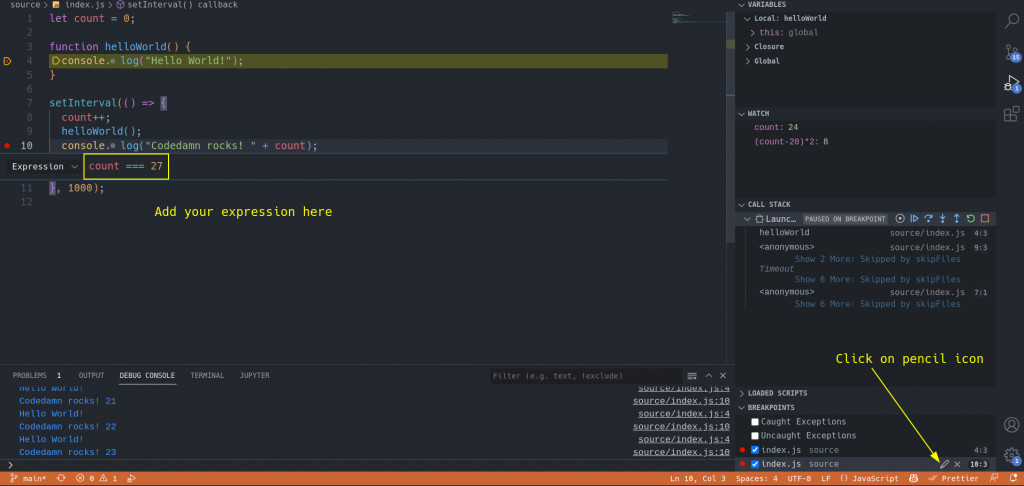Image resolution: width=1024 pixels, height=486 pixels.
Task: Click 'Show 2 More: Skipped by skipFiles' link
Action: (877, 259)
